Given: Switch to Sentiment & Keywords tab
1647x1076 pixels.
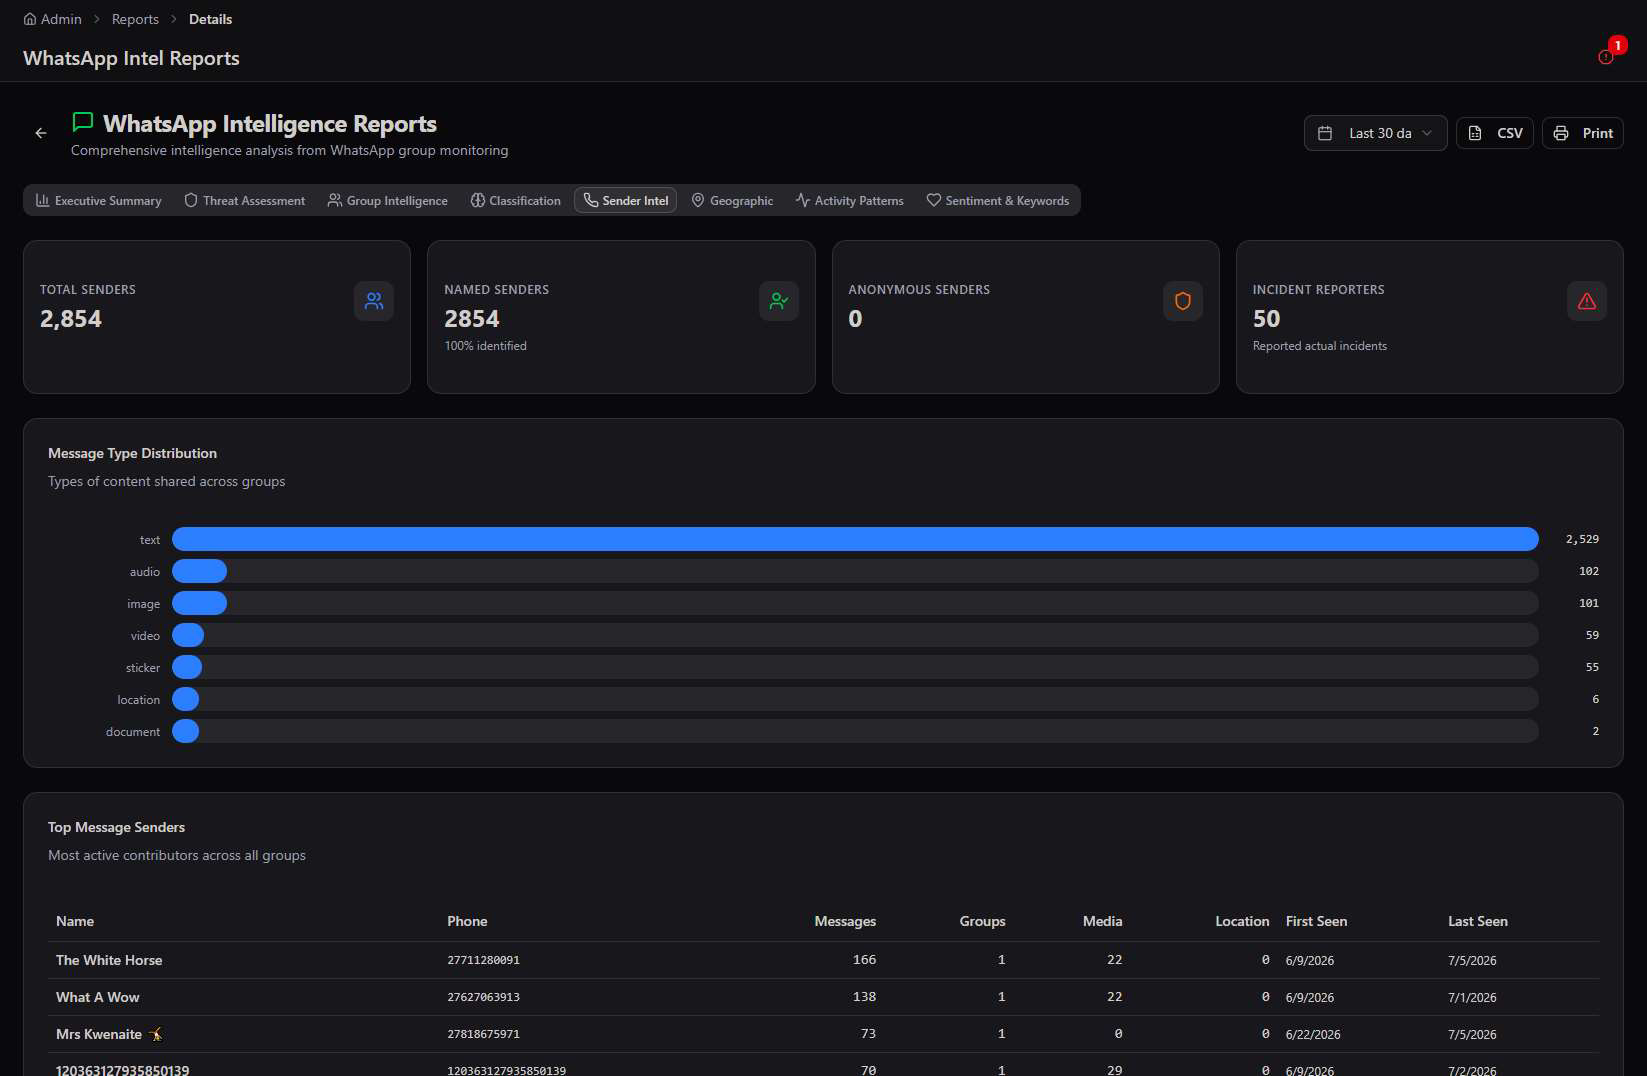Looking at the screenshot, I should click(998, 200).
